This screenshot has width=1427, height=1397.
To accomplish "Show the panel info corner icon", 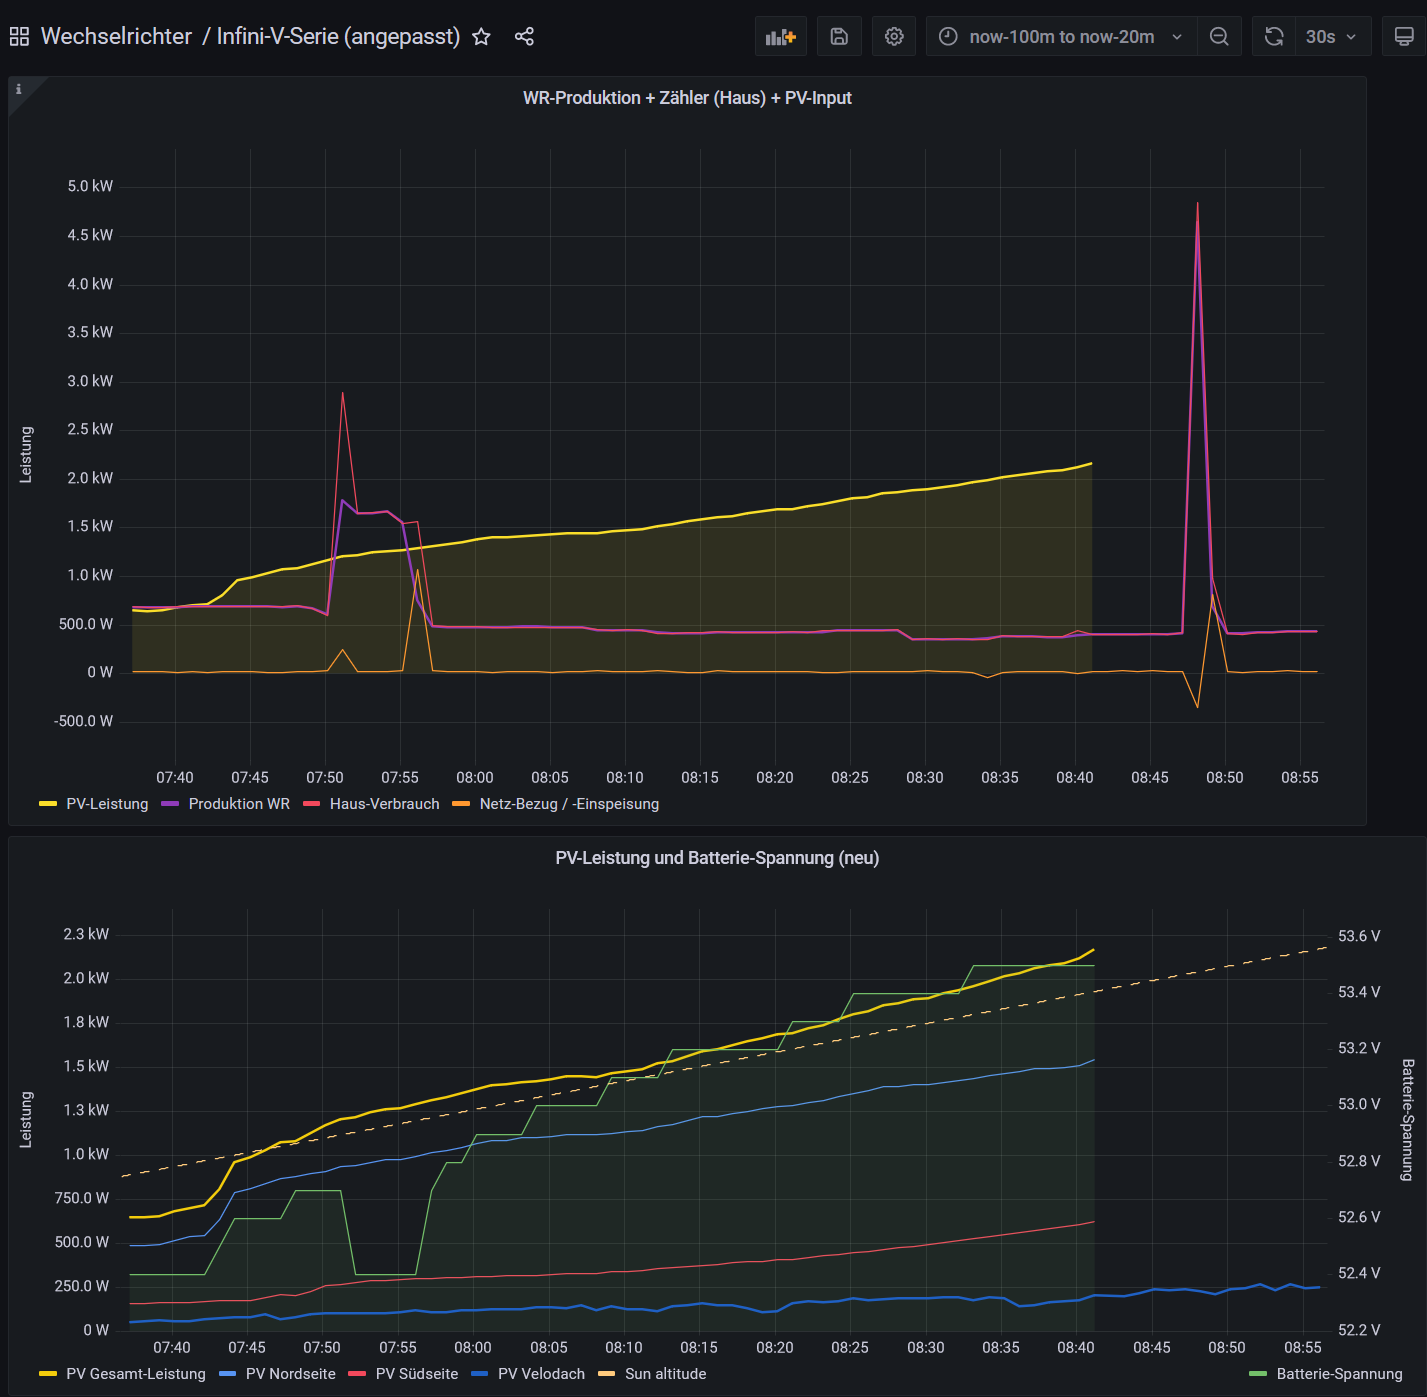I will tap(18, 89).
